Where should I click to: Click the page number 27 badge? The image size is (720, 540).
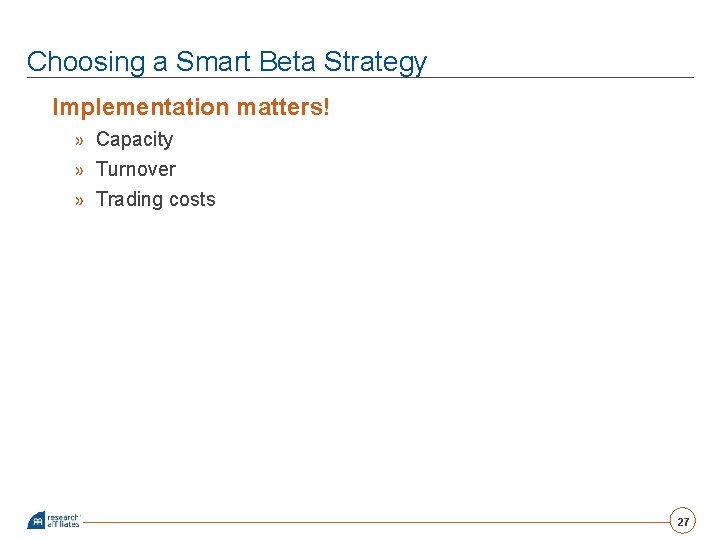pos(683,522)
